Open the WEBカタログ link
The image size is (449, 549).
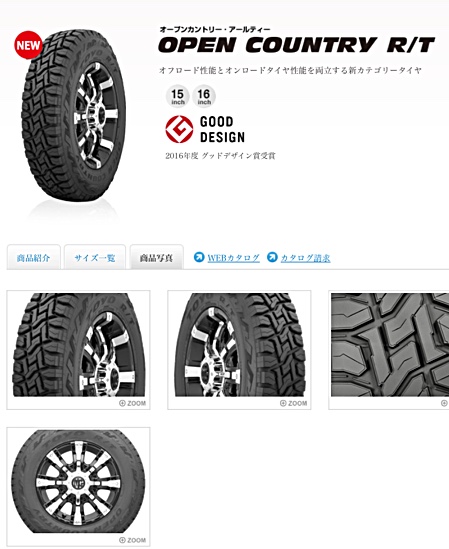point(233,258)
